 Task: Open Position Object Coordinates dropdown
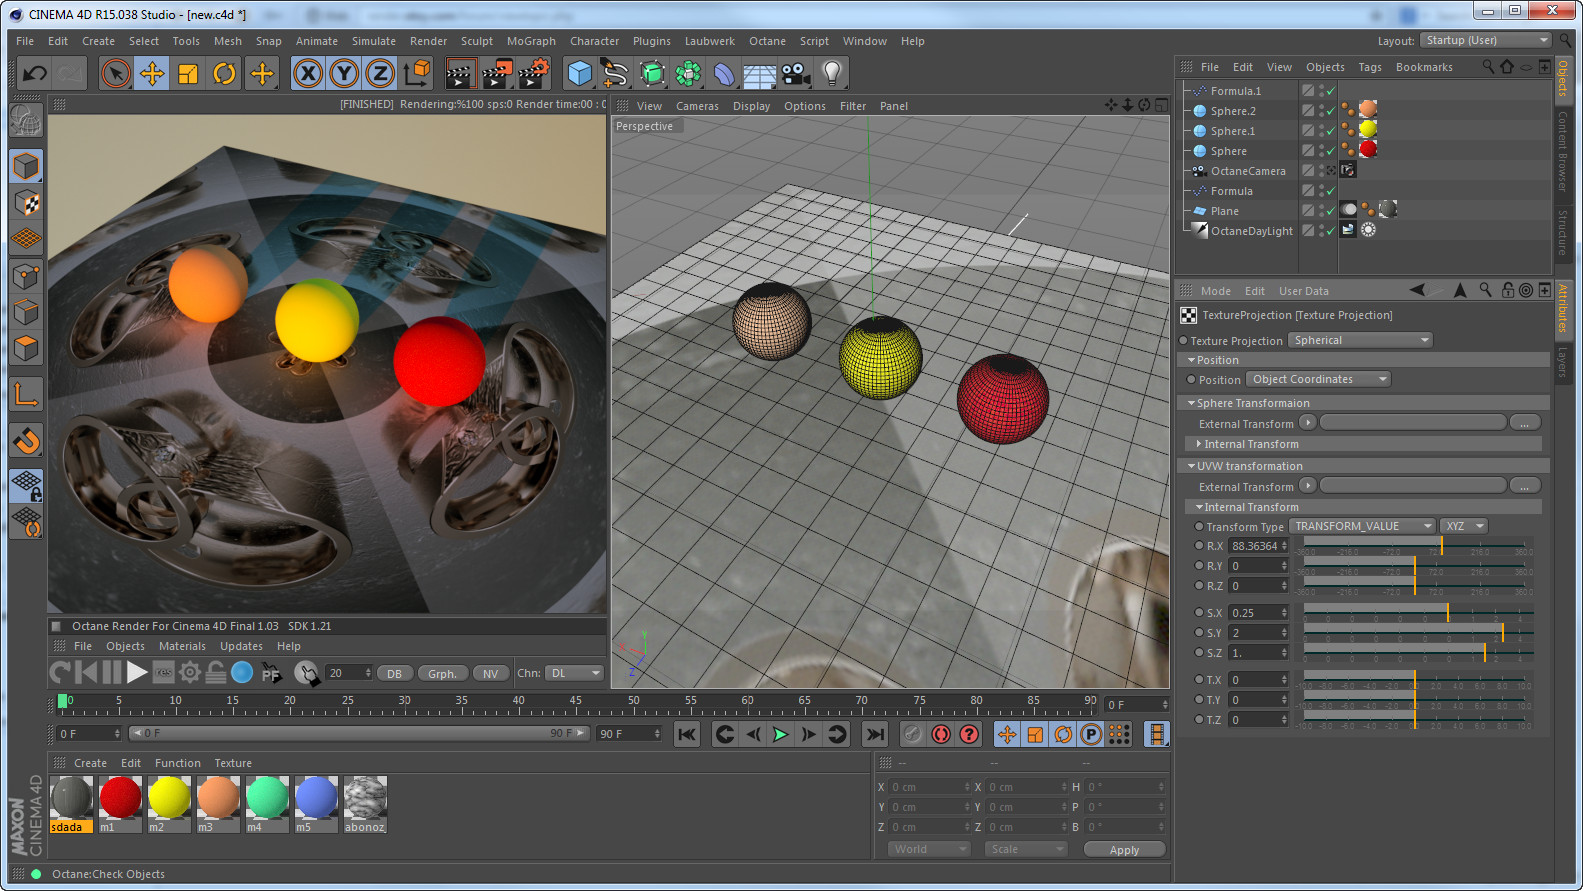pyautogui.click(x=1319, y=379)
